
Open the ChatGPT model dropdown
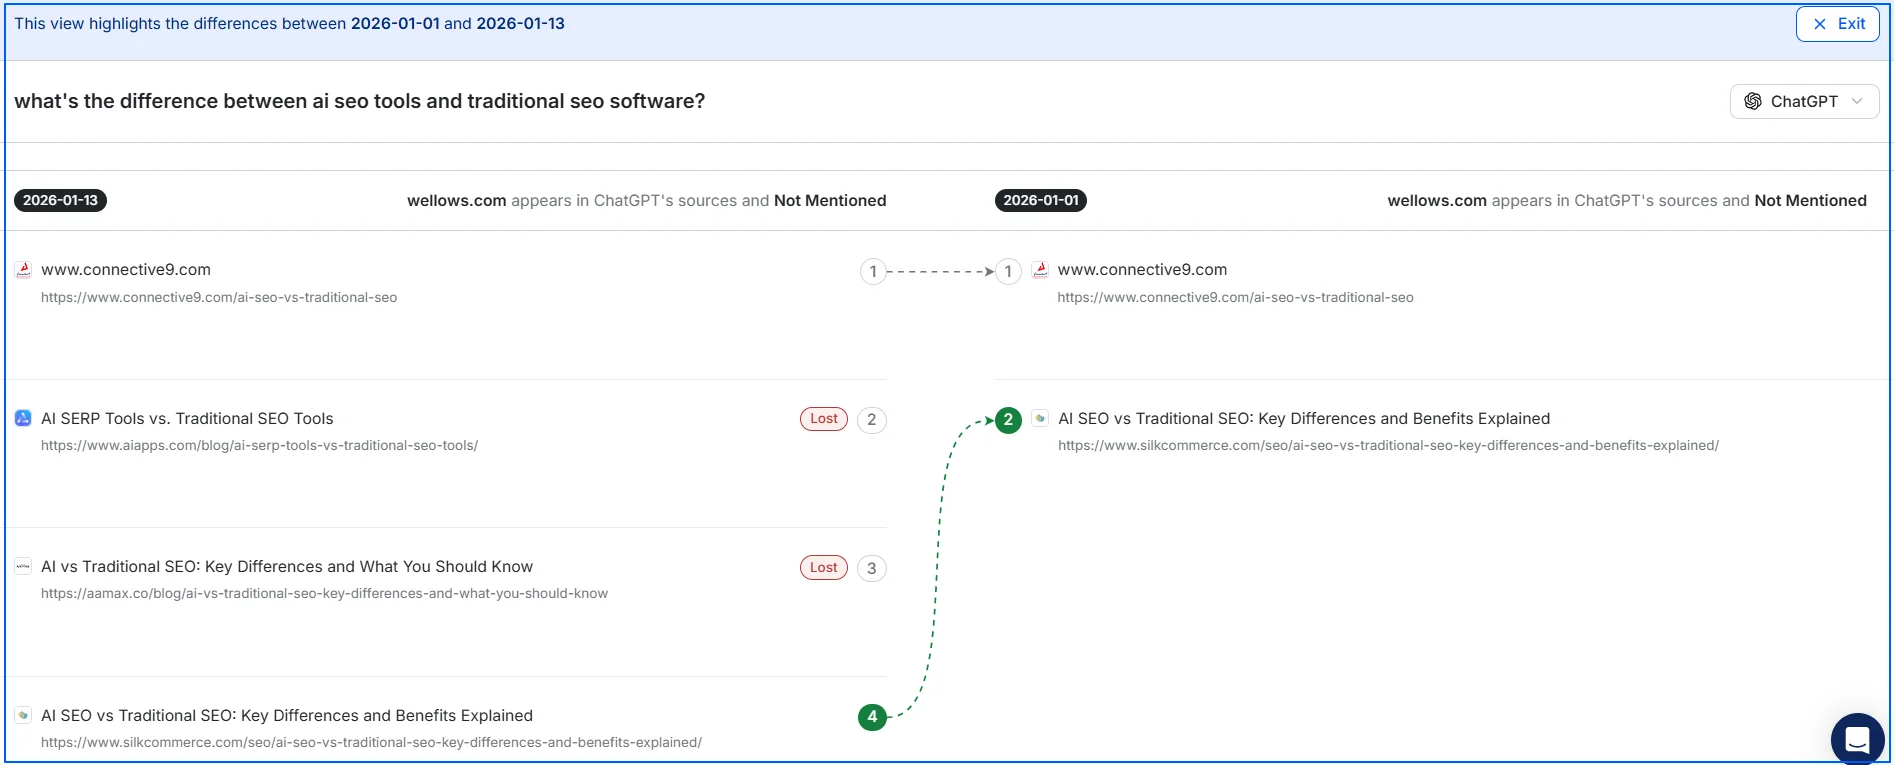1803,101
